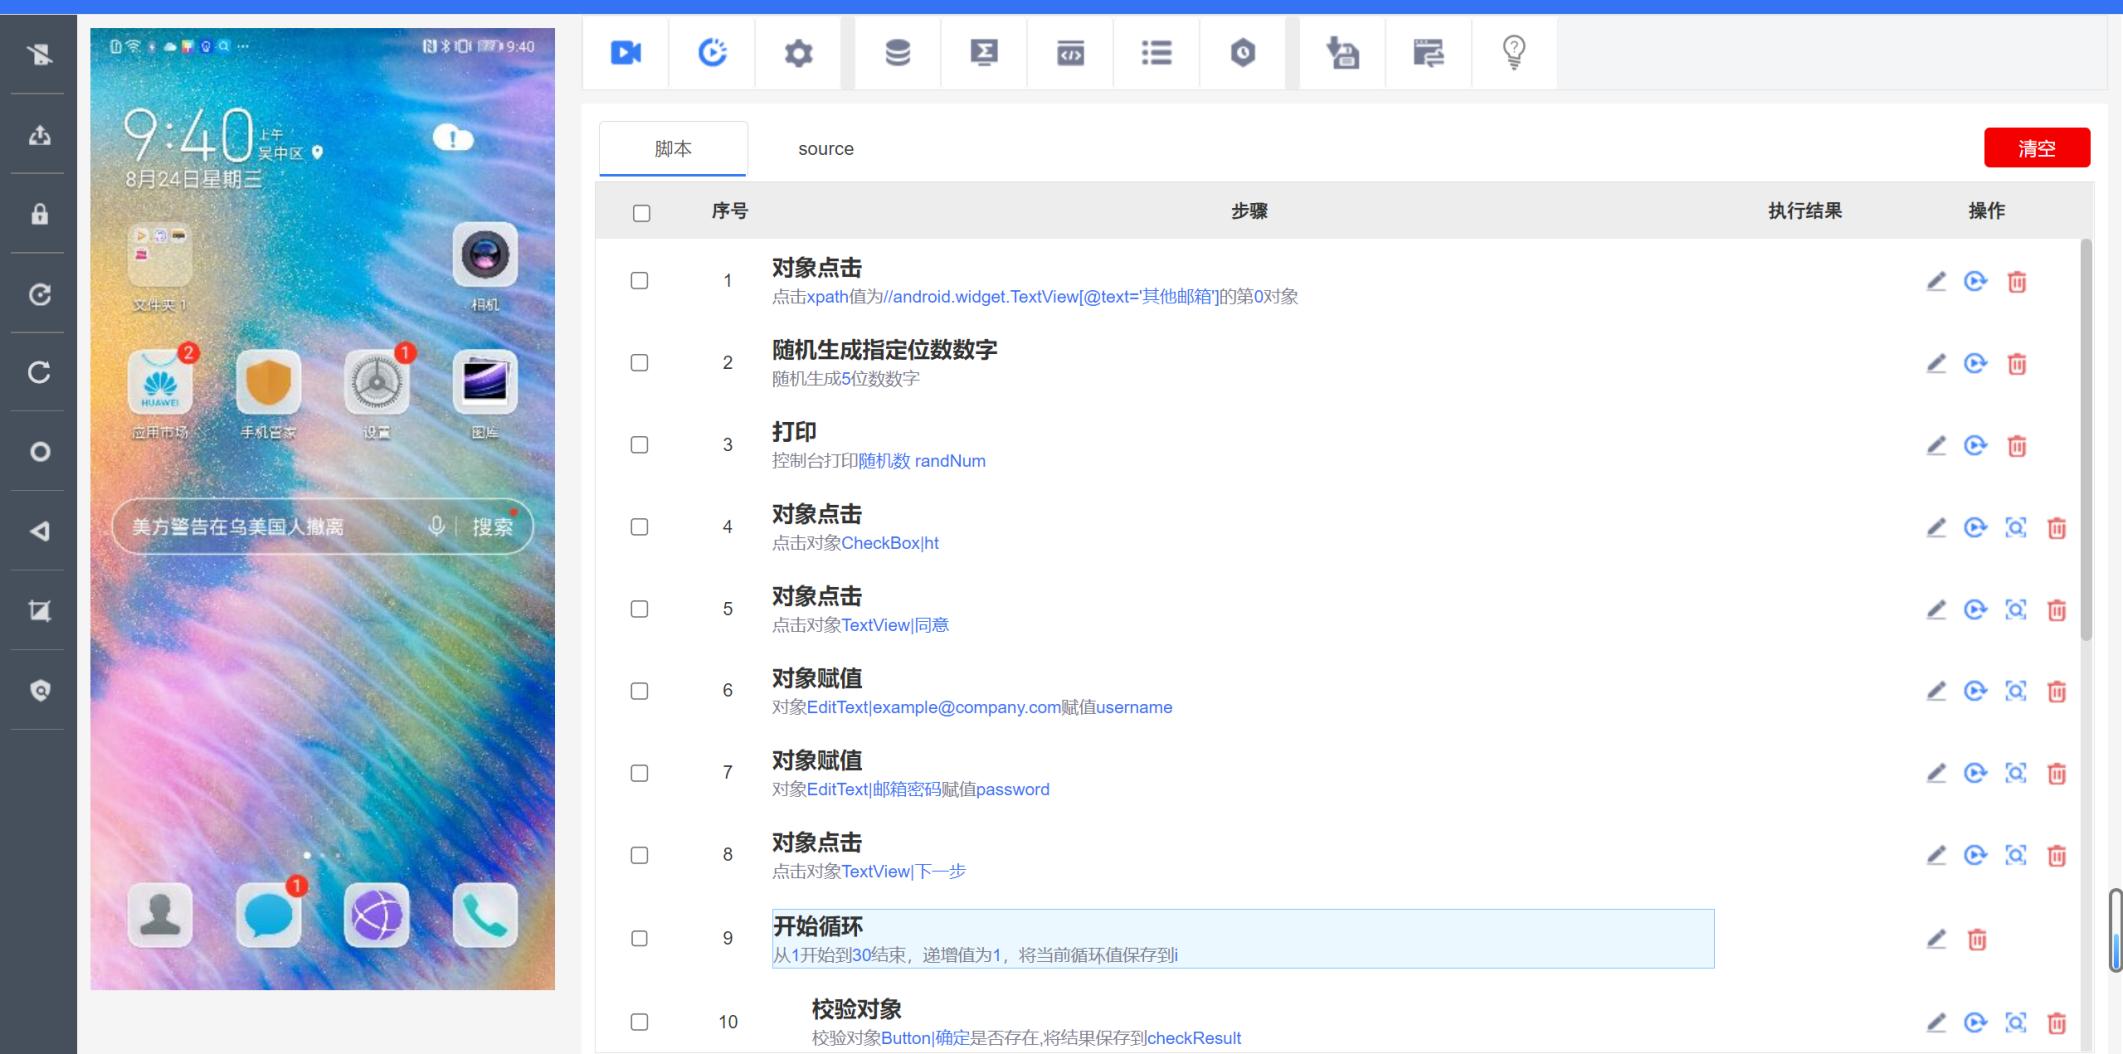Check the checkbox for step 1

[x=640, y=280]
